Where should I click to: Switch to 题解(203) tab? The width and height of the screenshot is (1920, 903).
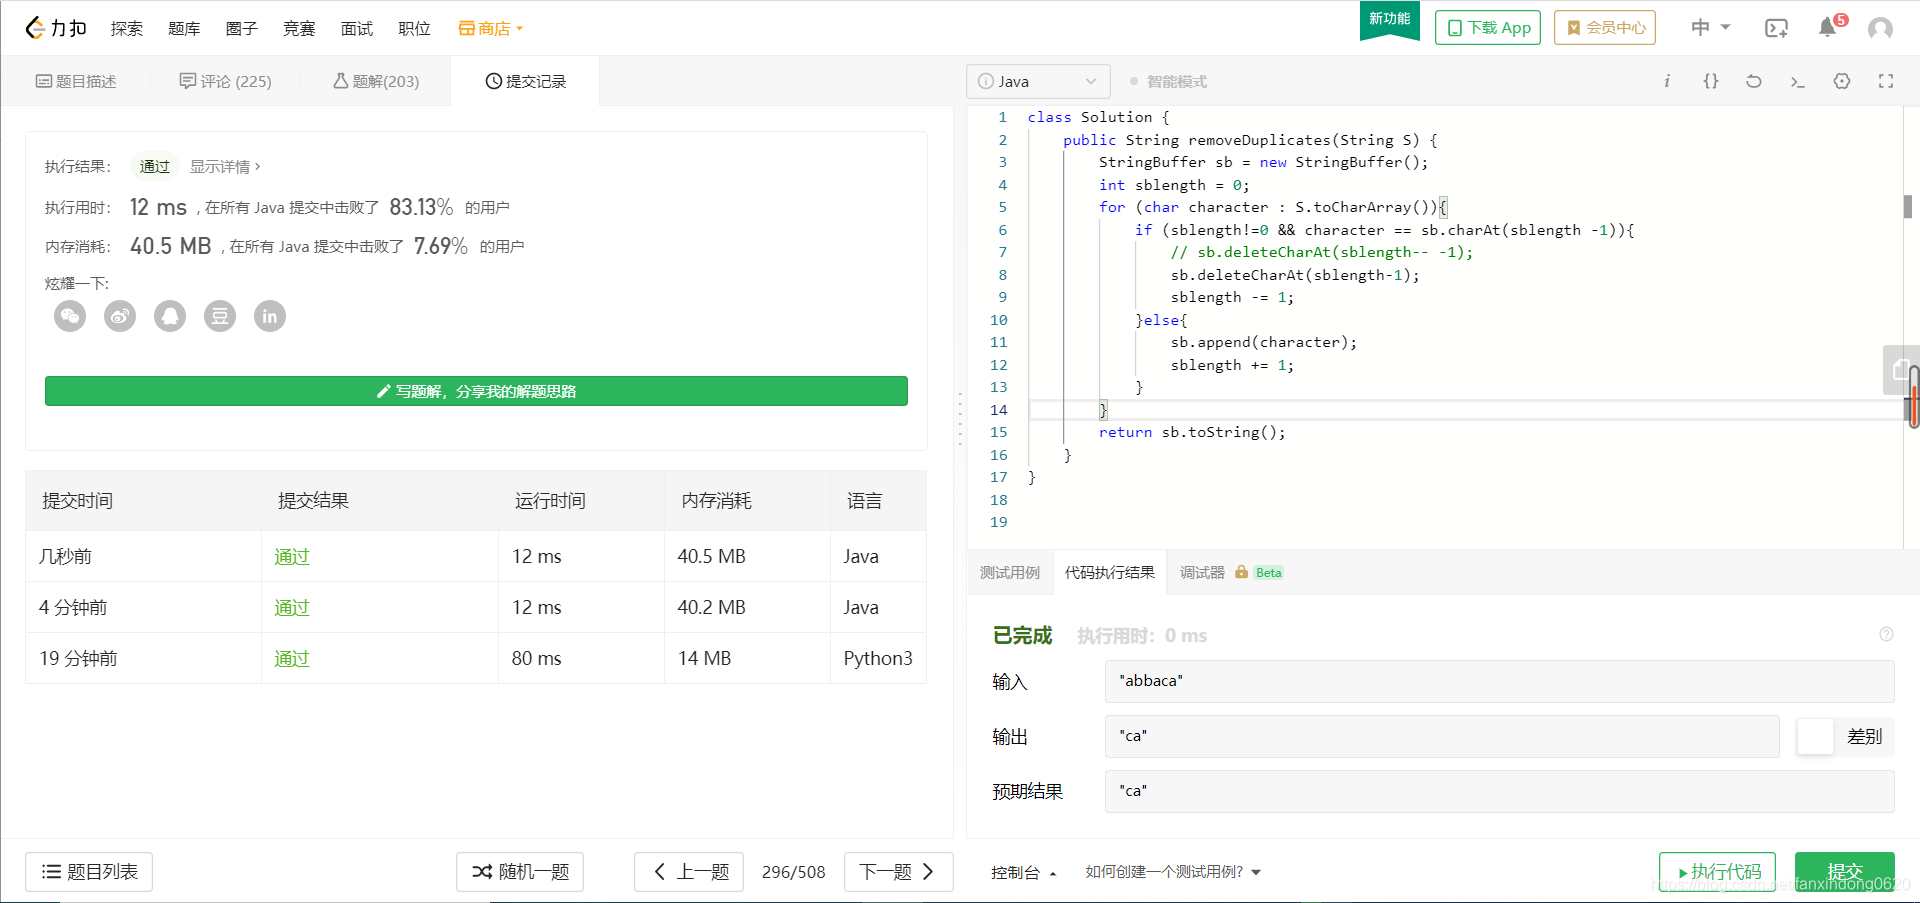(376, 81)
